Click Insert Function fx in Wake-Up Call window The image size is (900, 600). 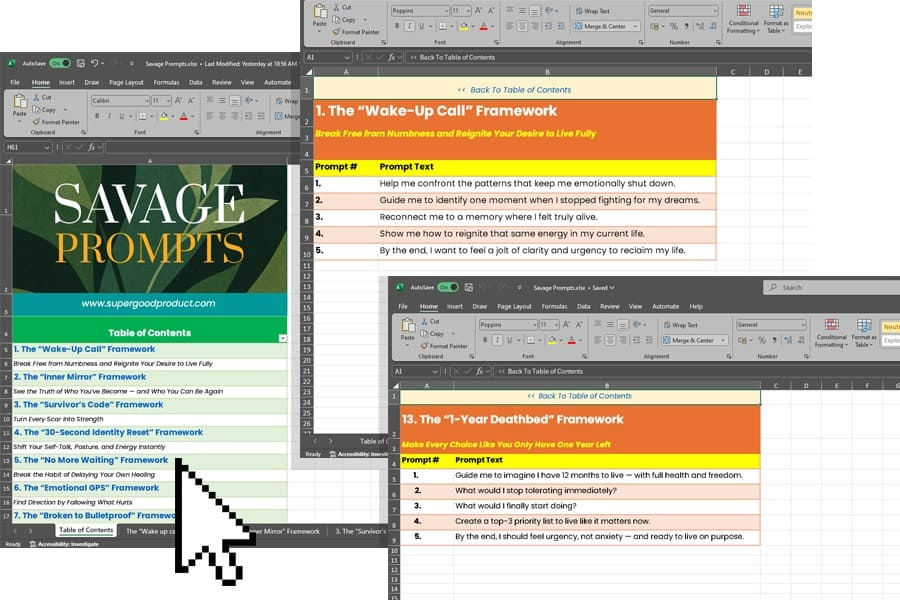[391, 57]
